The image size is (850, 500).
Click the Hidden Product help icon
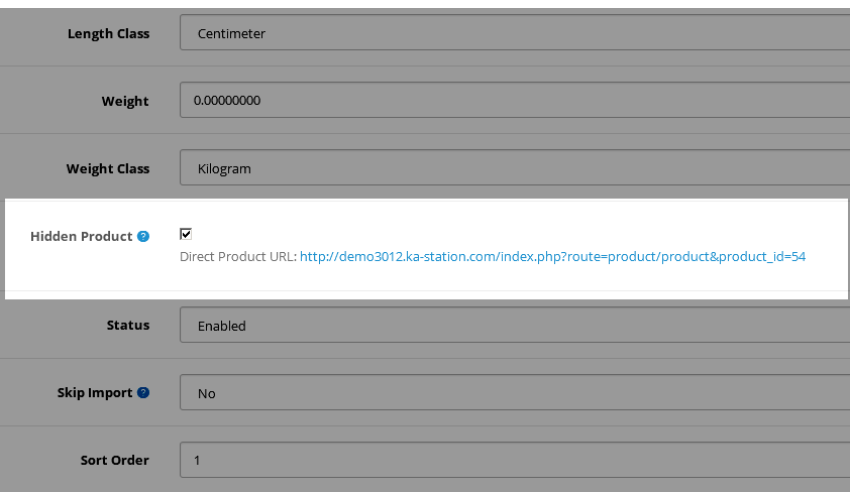coord(143,236)
